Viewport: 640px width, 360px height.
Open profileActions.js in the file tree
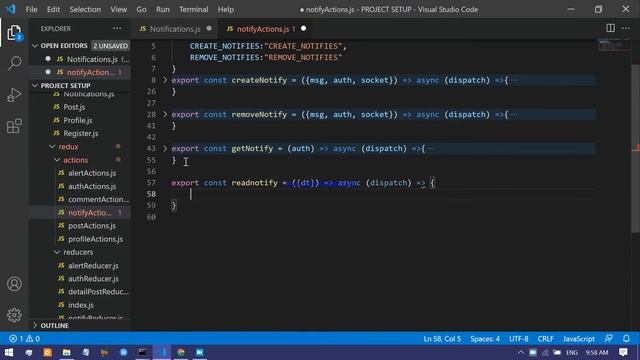coord(95,239)
